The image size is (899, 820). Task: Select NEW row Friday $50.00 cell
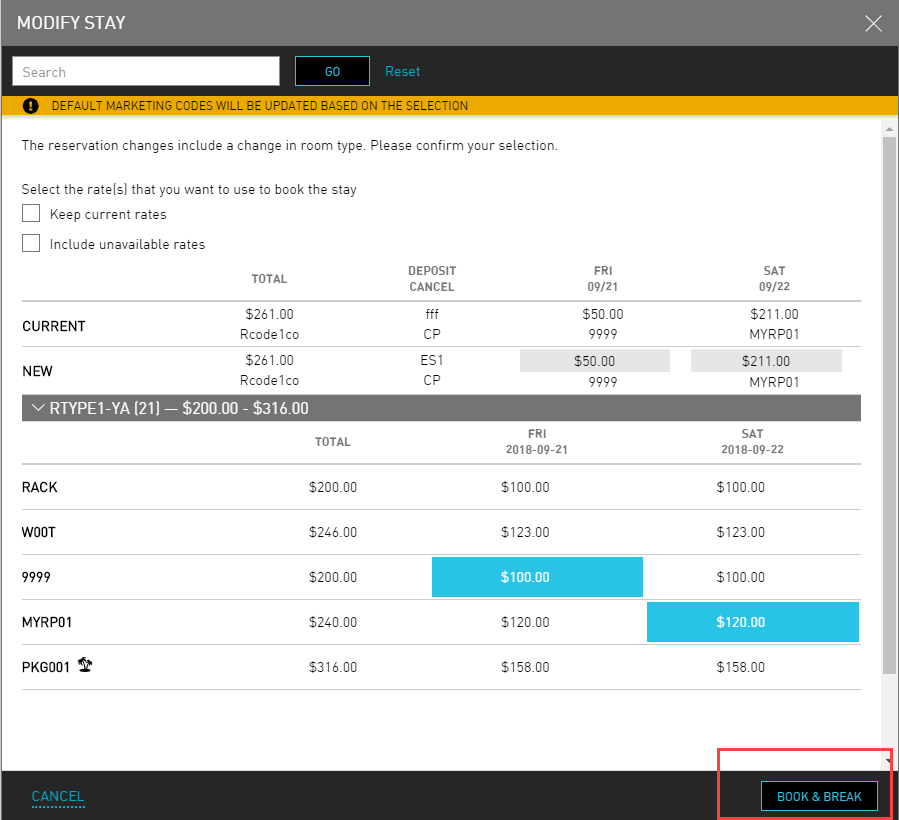(595, 361)
